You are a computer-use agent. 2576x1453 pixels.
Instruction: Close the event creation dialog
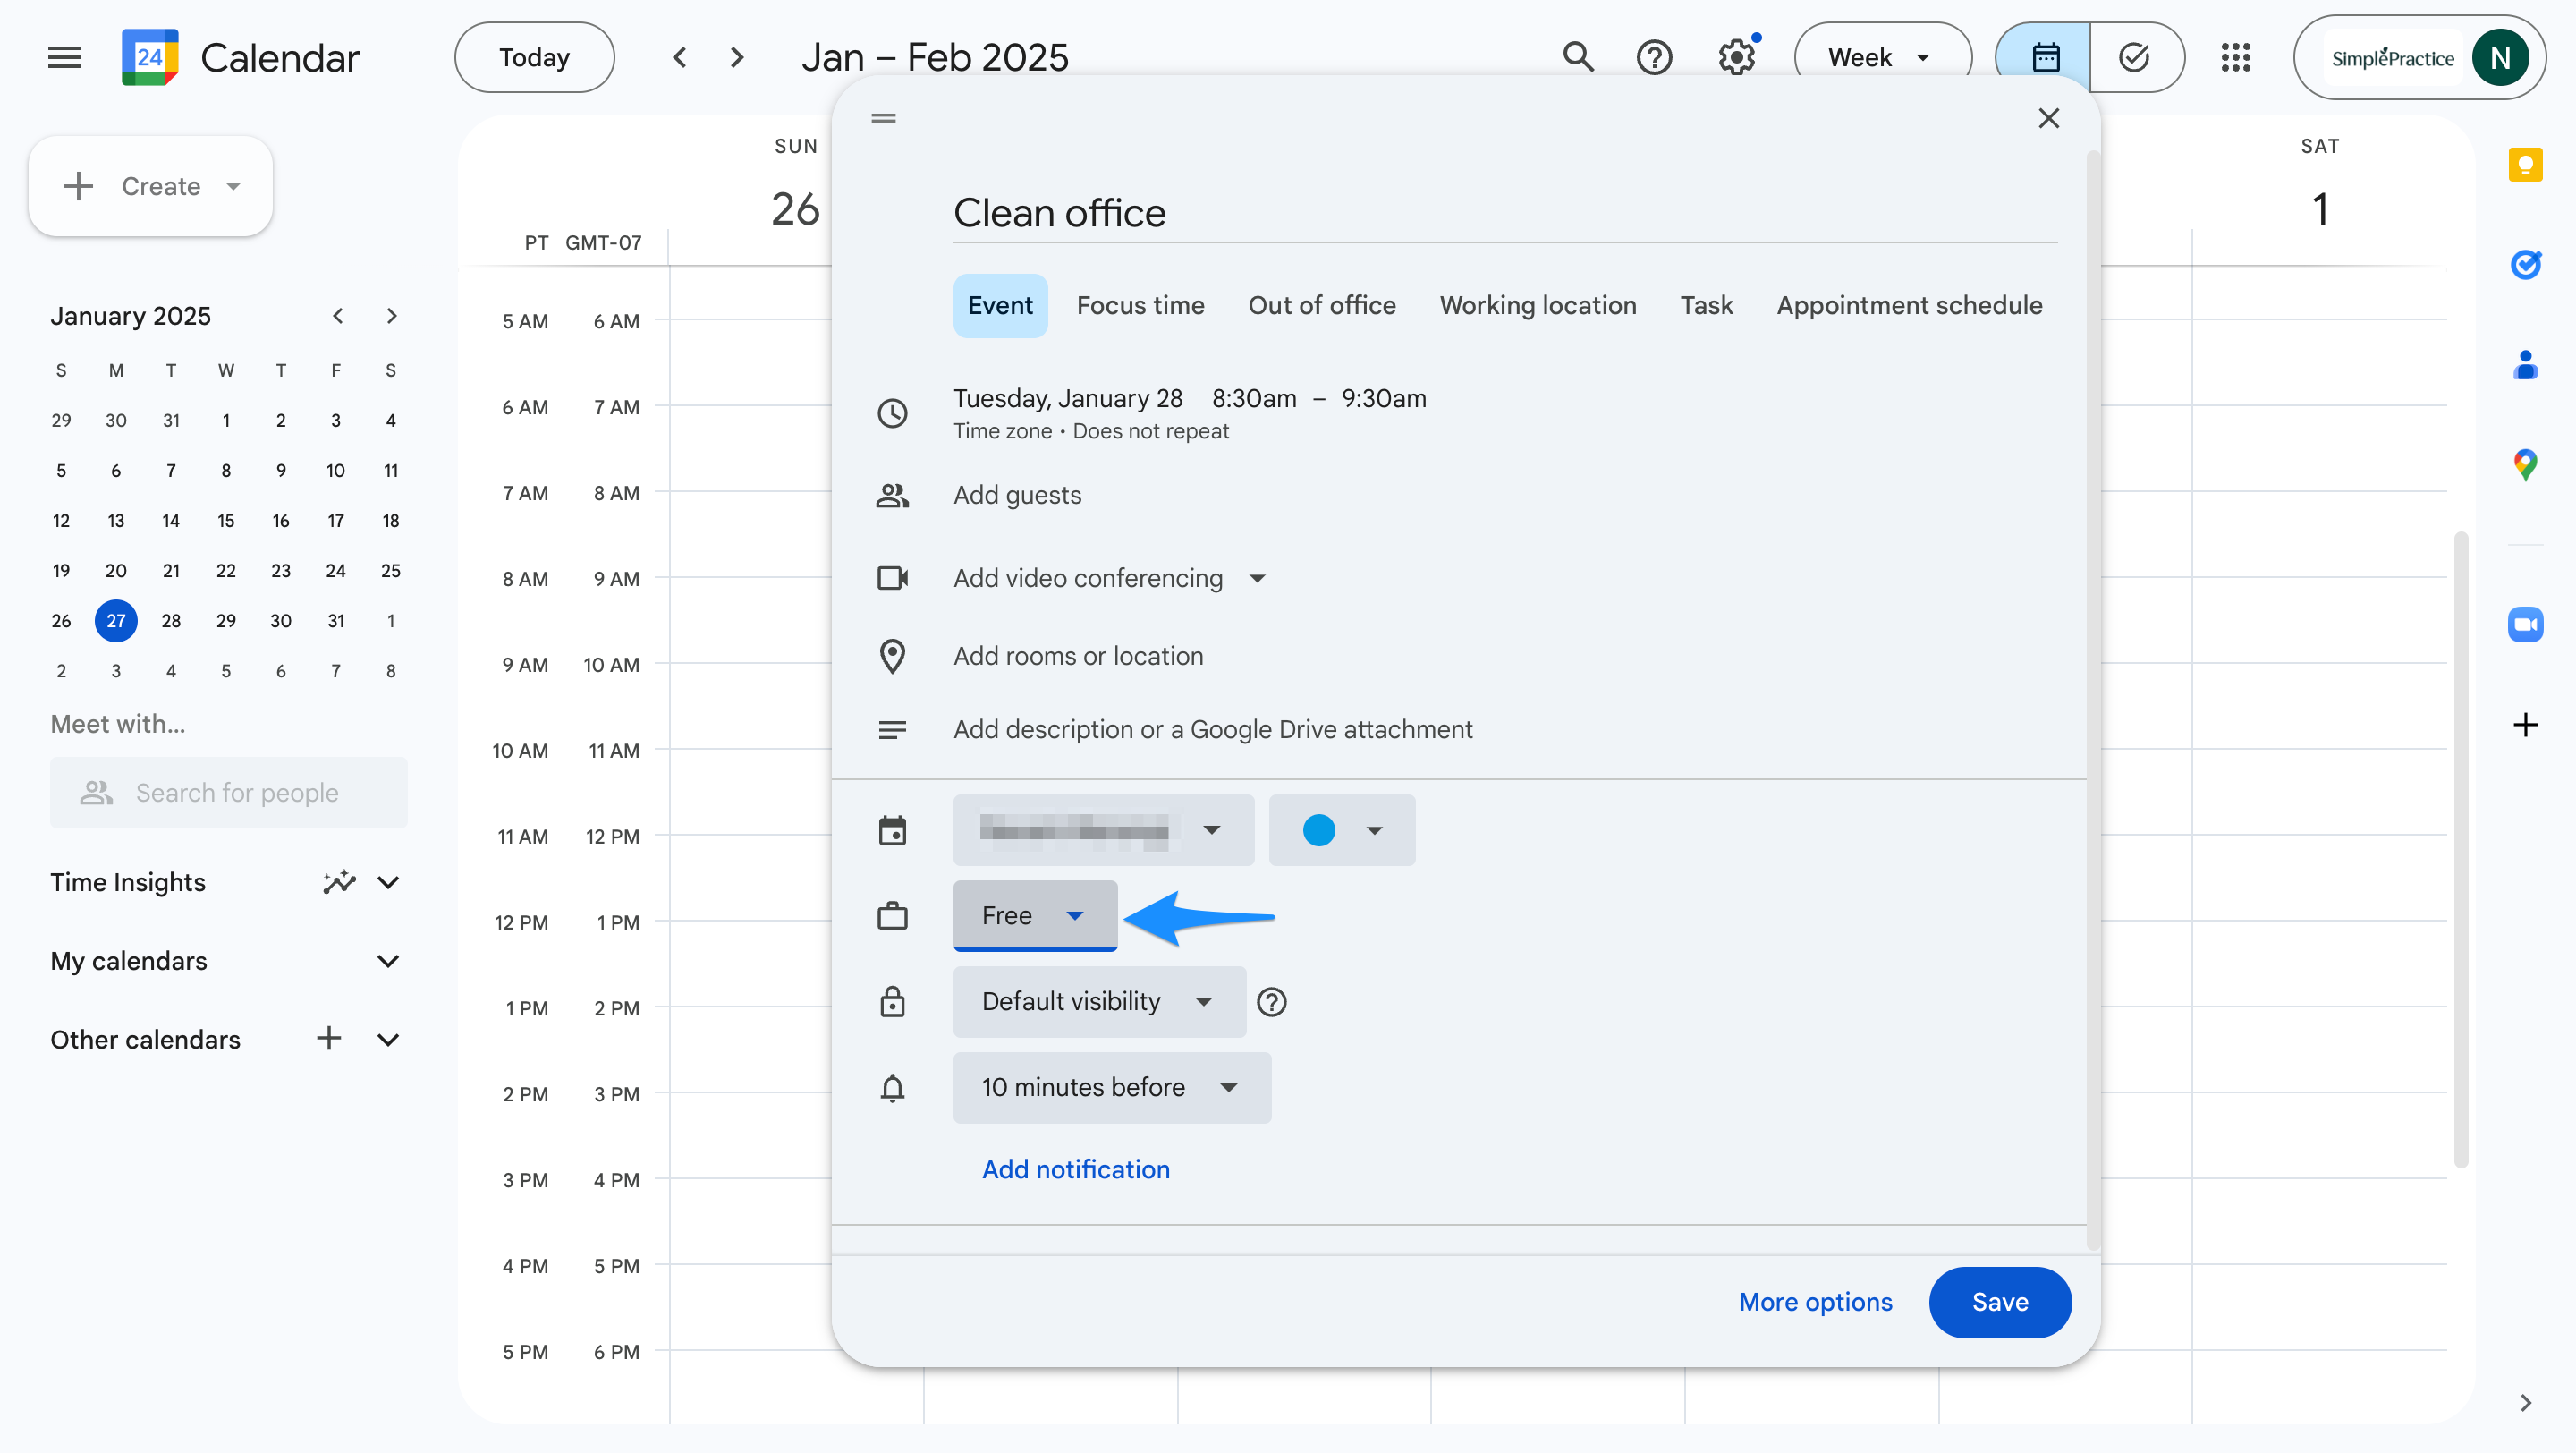click(2048, 118)
